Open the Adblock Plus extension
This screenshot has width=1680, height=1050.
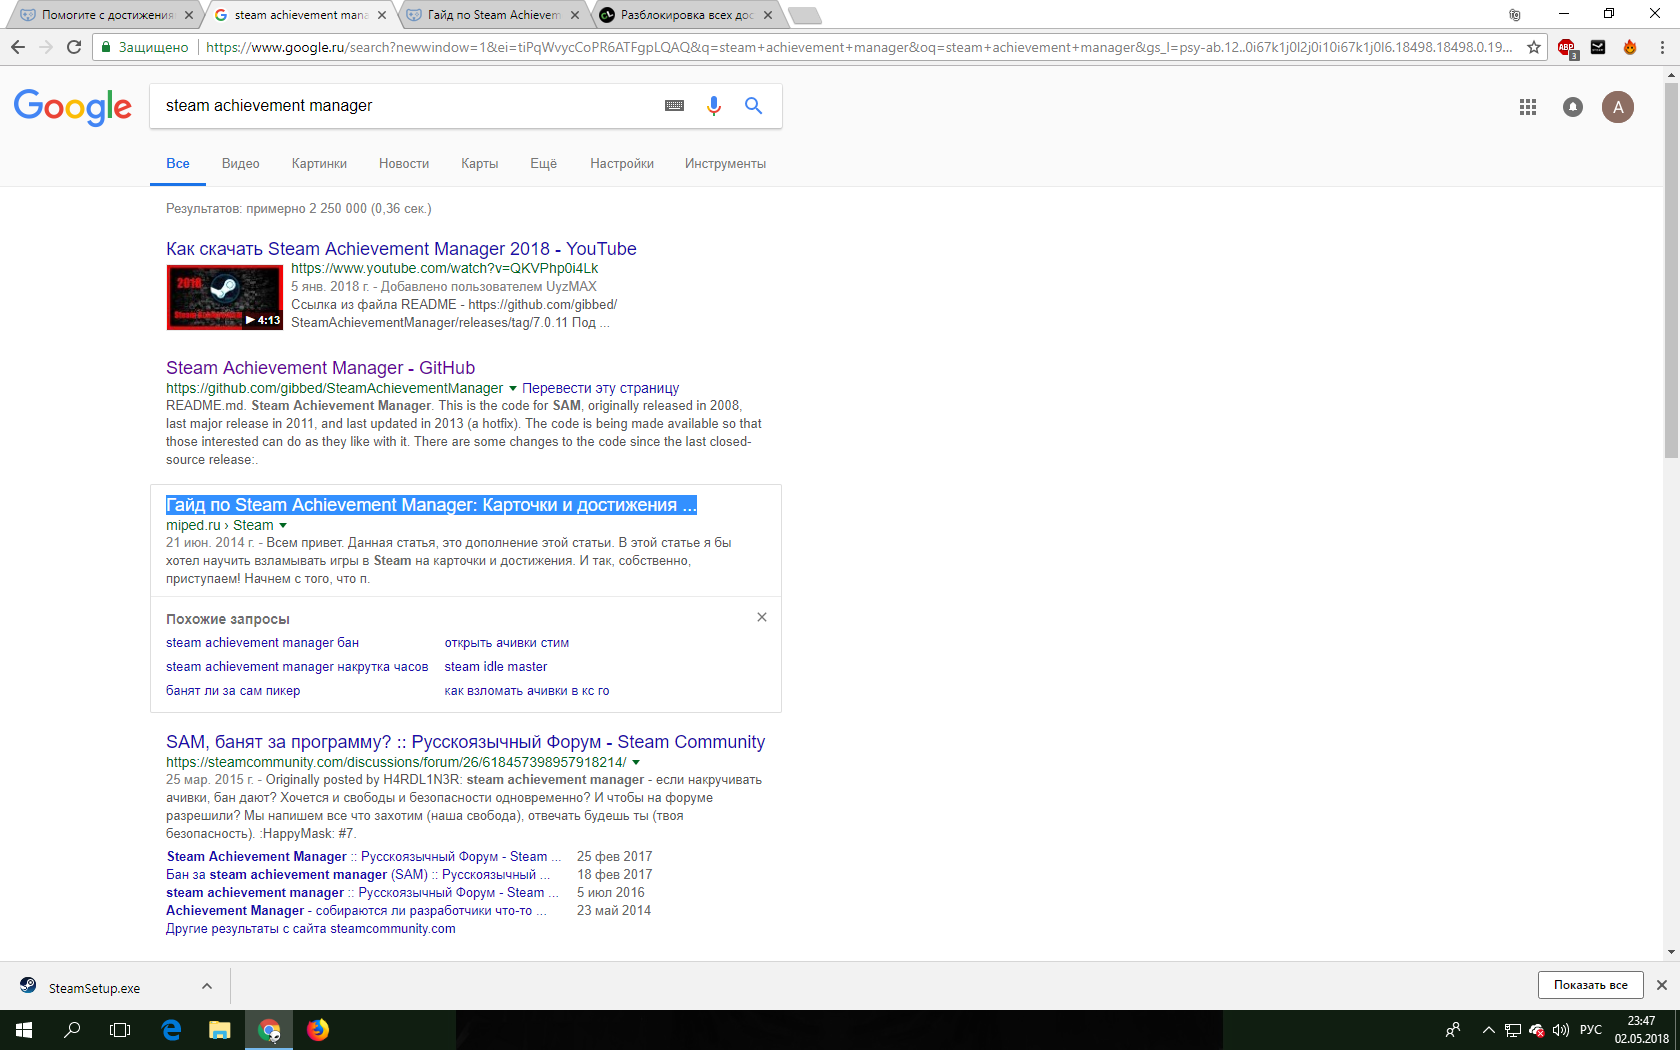(1566, 47)
